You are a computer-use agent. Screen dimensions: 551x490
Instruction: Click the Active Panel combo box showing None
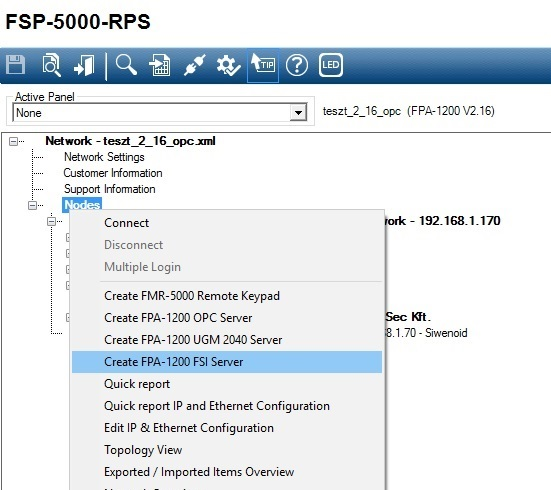(x=160, y=113)
